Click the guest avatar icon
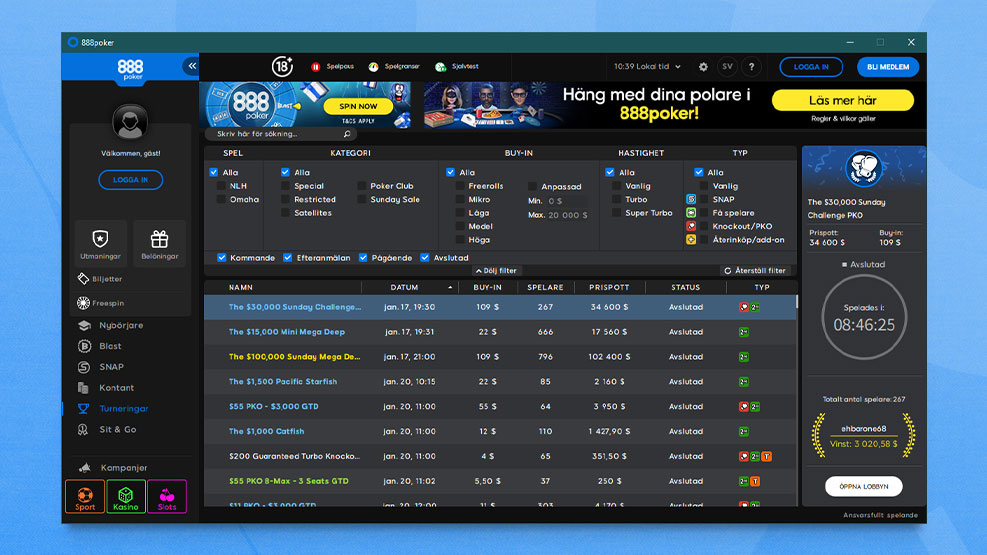Image resolution: width=987 pixels, height=555 pixels. coord(130,121)
